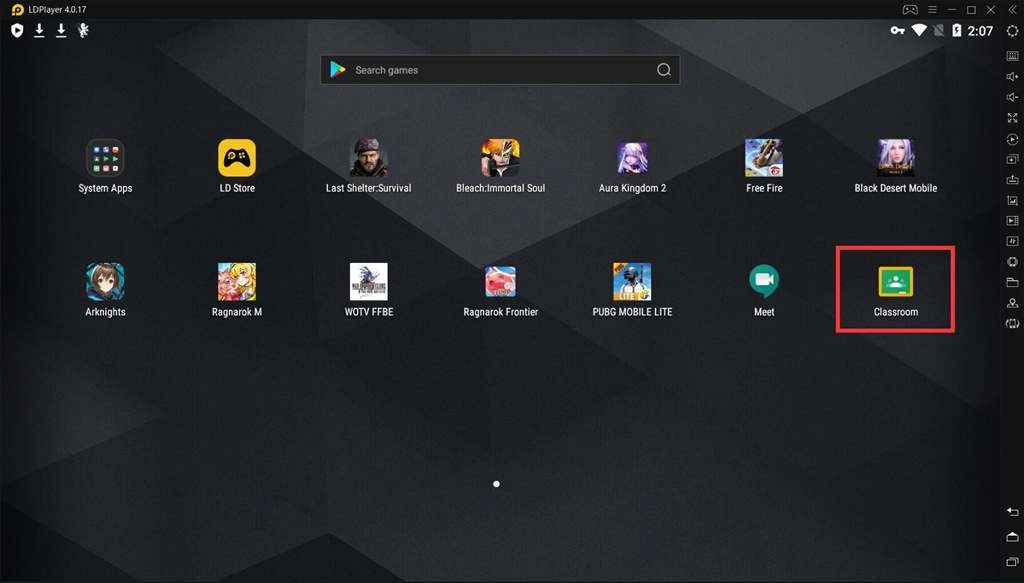
Task: Click the Google Play logo in search bar
Action: coord(338,70)
